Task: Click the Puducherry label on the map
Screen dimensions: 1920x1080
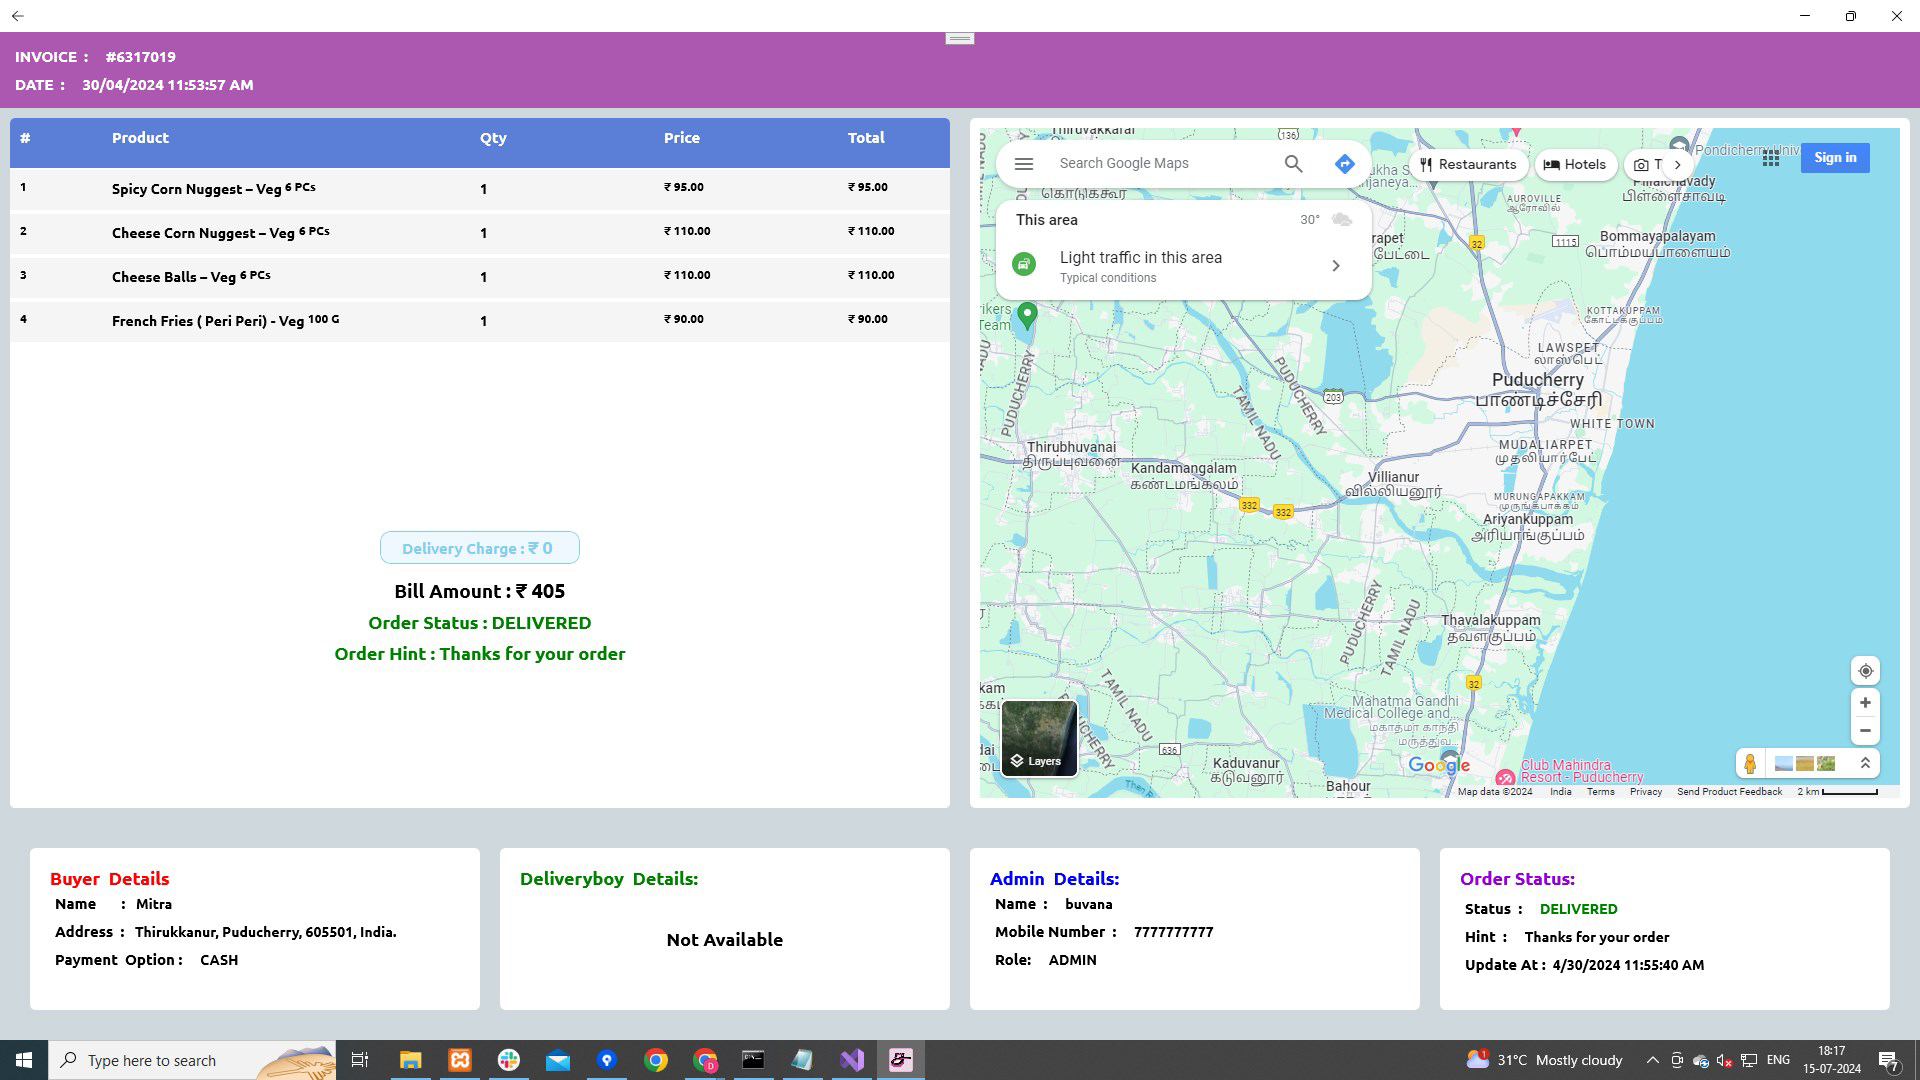Action: click(1537, 380)
